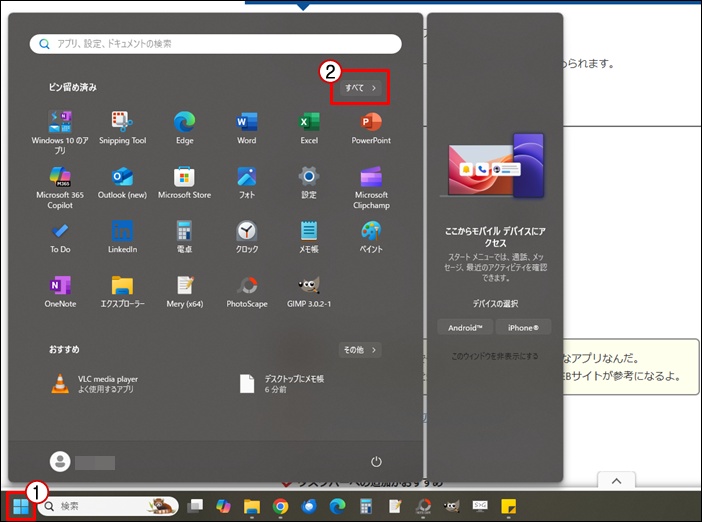Expand すべて to show all apps
Viewport: 702px width, 522px height.
pyautogui.click(x=360, y=88)
